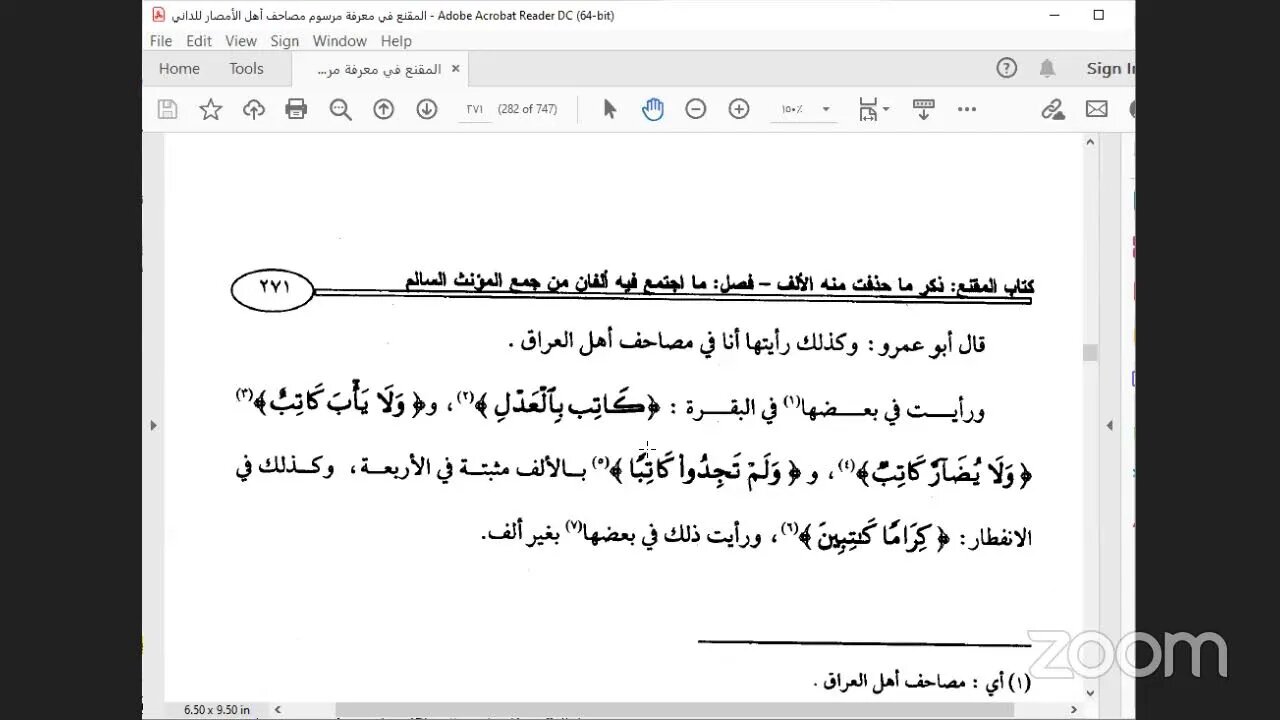Minimize the Acrobat Reader window

(x=1053, y=15)
